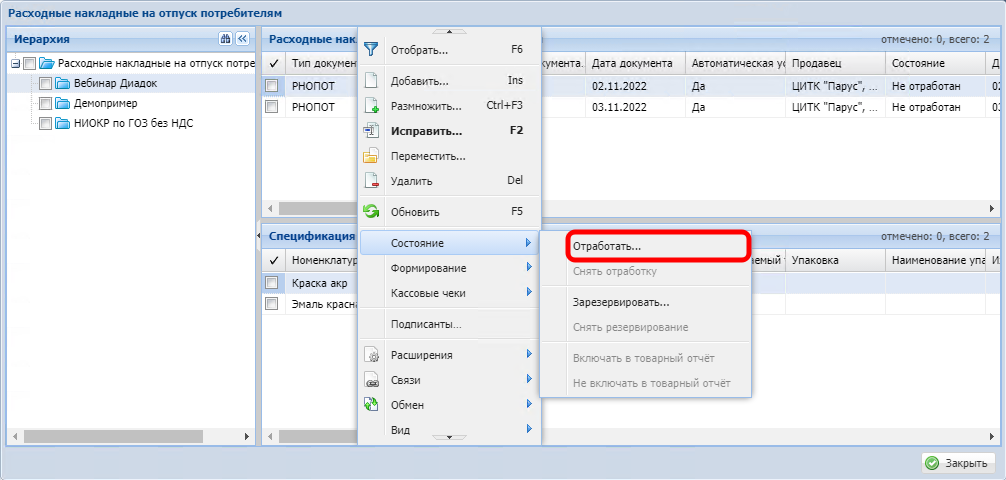Click the binoculars search icon in Иерархия
Image resolution: width=1006 pixels, height=480 pixels.
click(x=225, y=39)
